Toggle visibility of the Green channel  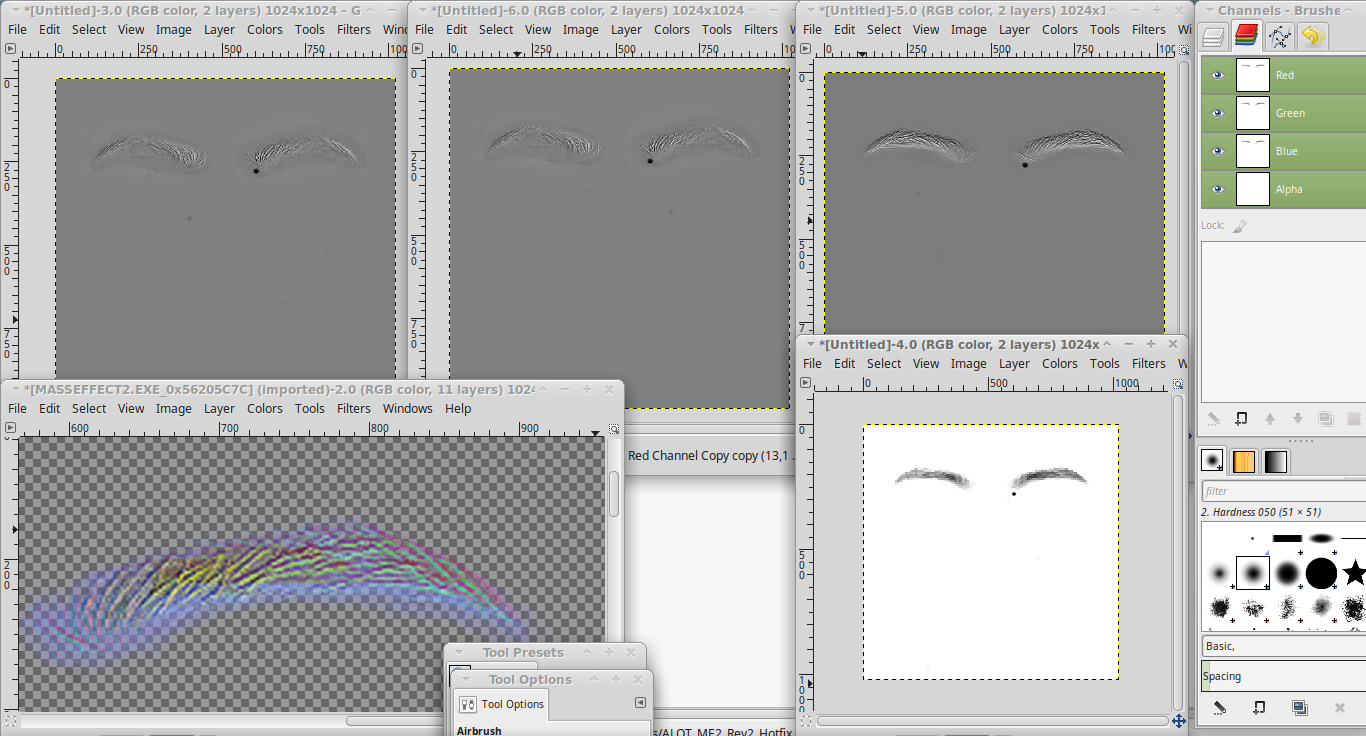[1217, 113]
